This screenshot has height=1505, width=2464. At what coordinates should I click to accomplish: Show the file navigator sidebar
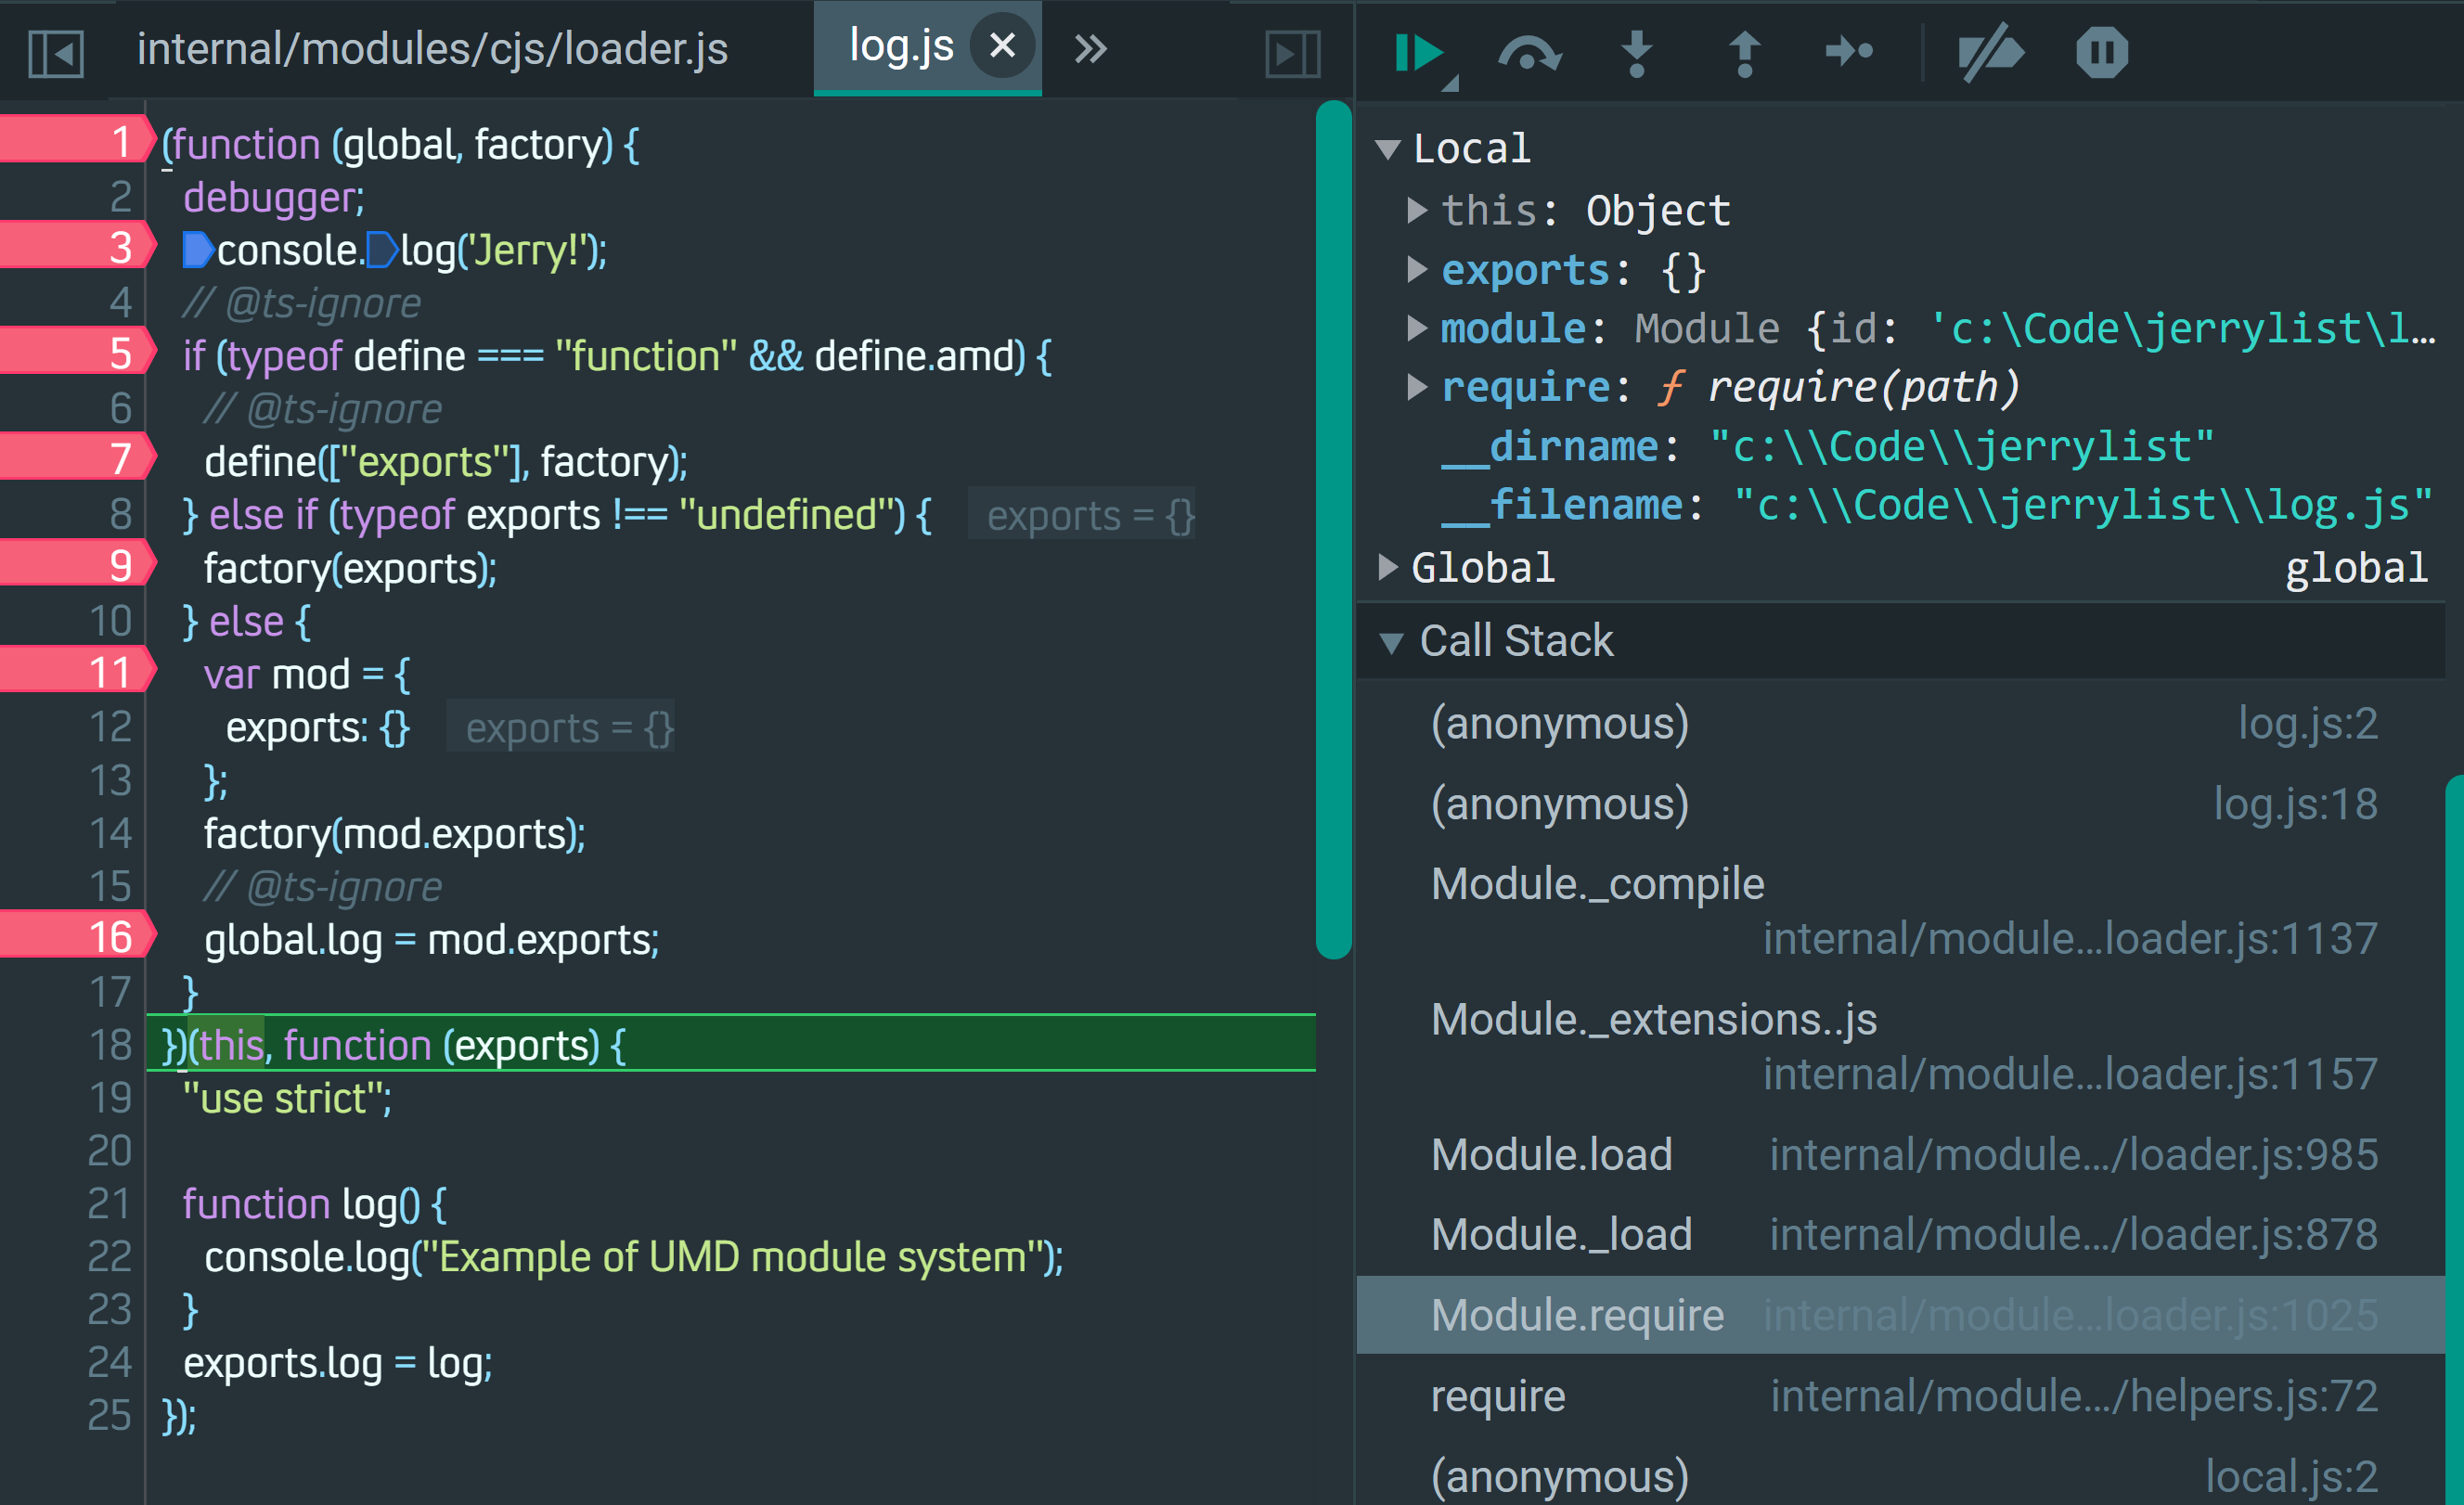[56, 53]
